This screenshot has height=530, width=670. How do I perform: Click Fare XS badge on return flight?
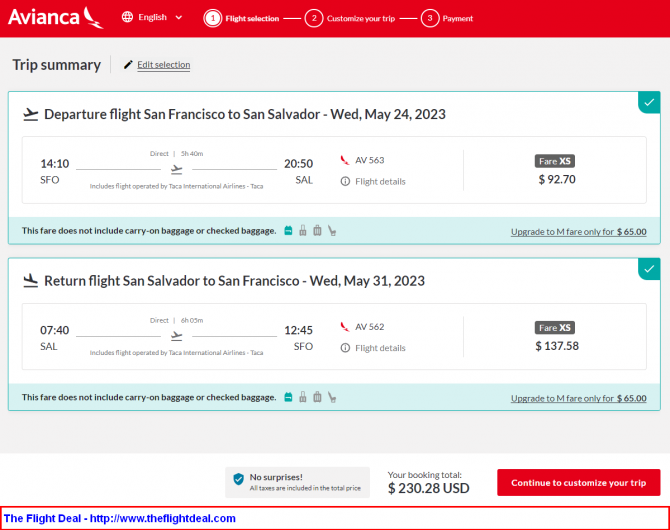555,328
